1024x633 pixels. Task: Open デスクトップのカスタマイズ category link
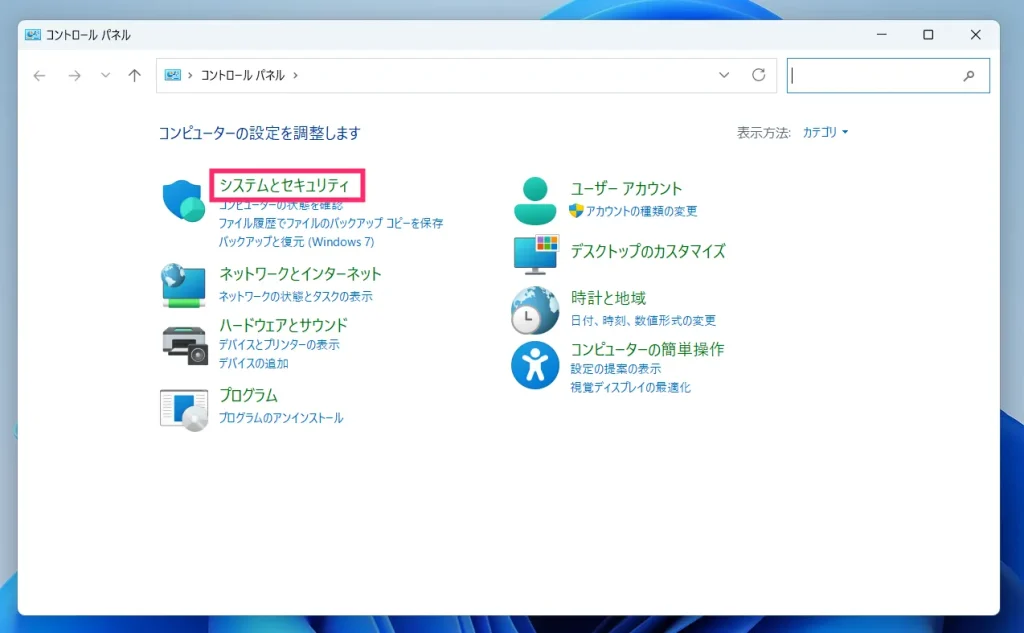[648, 252]
